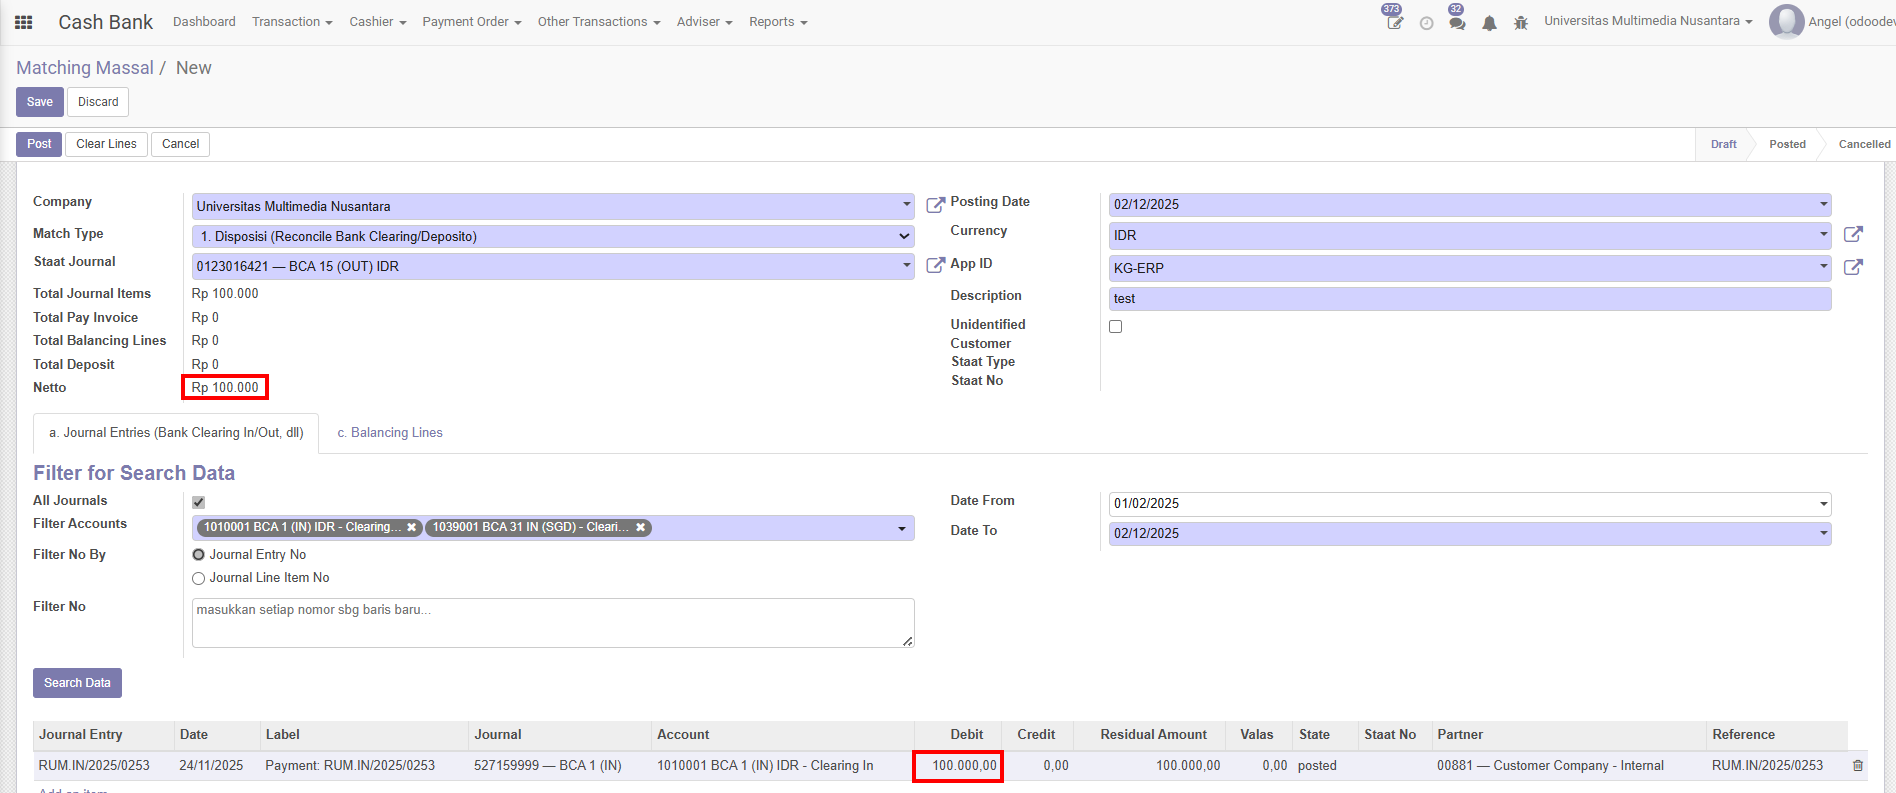This screenshot has width=1896, height=793.
Task: Click the Search Data button
Action: 77,683
